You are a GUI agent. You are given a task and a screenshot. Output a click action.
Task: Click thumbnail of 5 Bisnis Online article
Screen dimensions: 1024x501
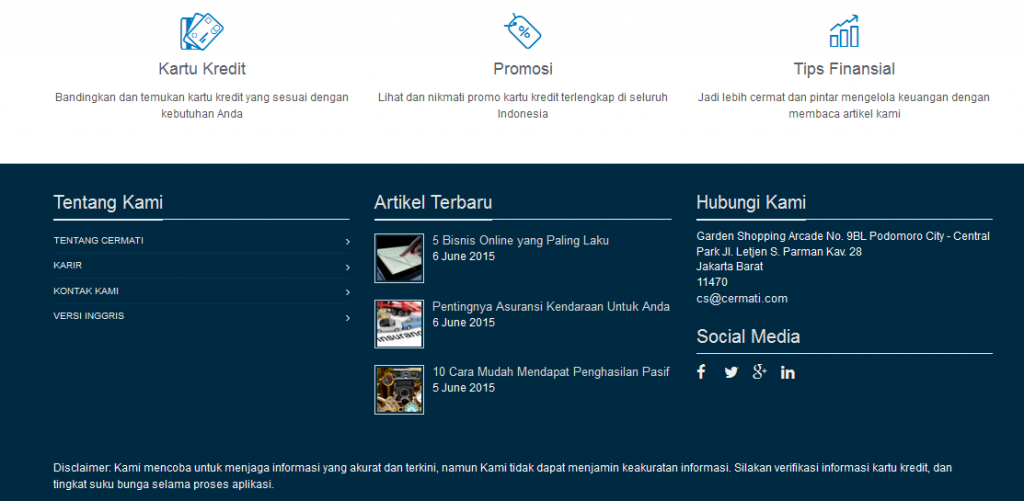pos(399,258)
